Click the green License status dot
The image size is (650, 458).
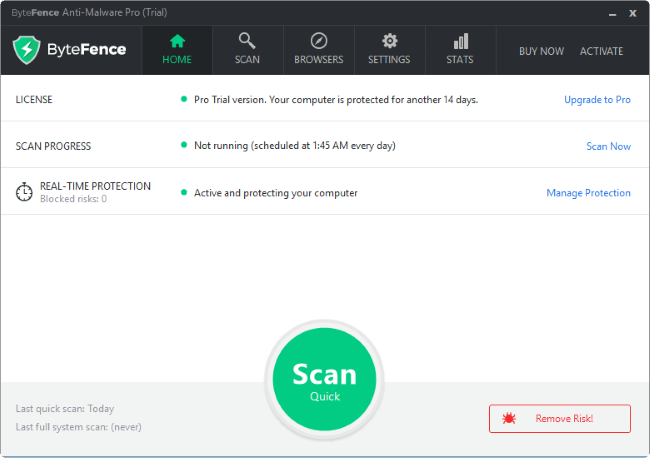pos(184,100)
